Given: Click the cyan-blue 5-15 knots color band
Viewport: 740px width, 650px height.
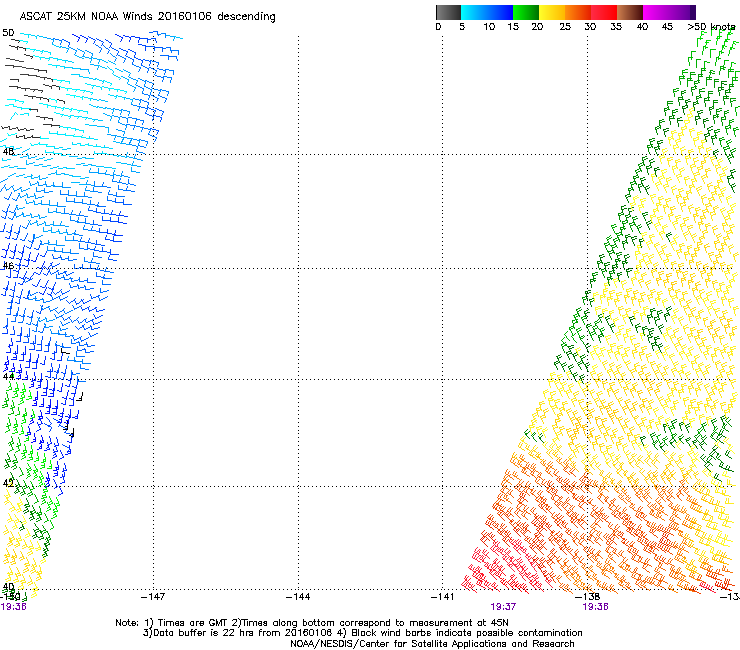Looking at the screenshot, I should (x=487, y=12).
